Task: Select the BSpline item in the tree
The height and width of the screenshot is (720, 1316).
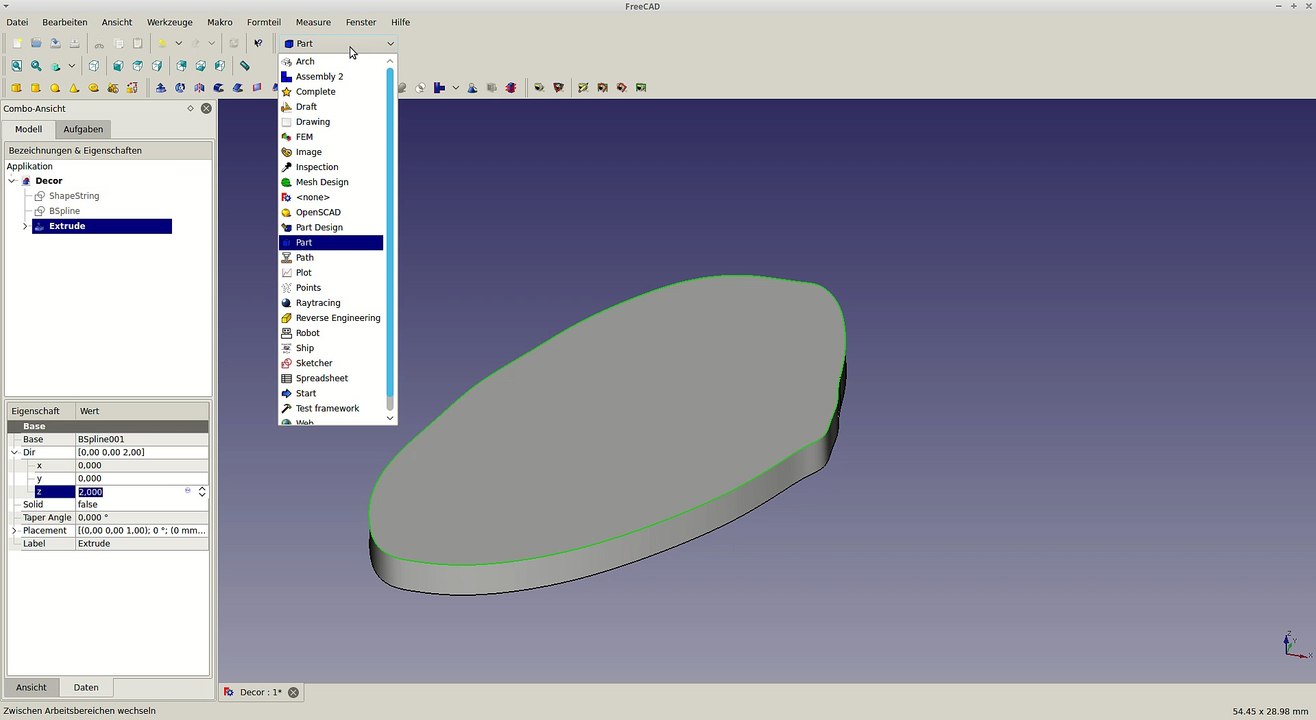Action: tap(64, 211)
